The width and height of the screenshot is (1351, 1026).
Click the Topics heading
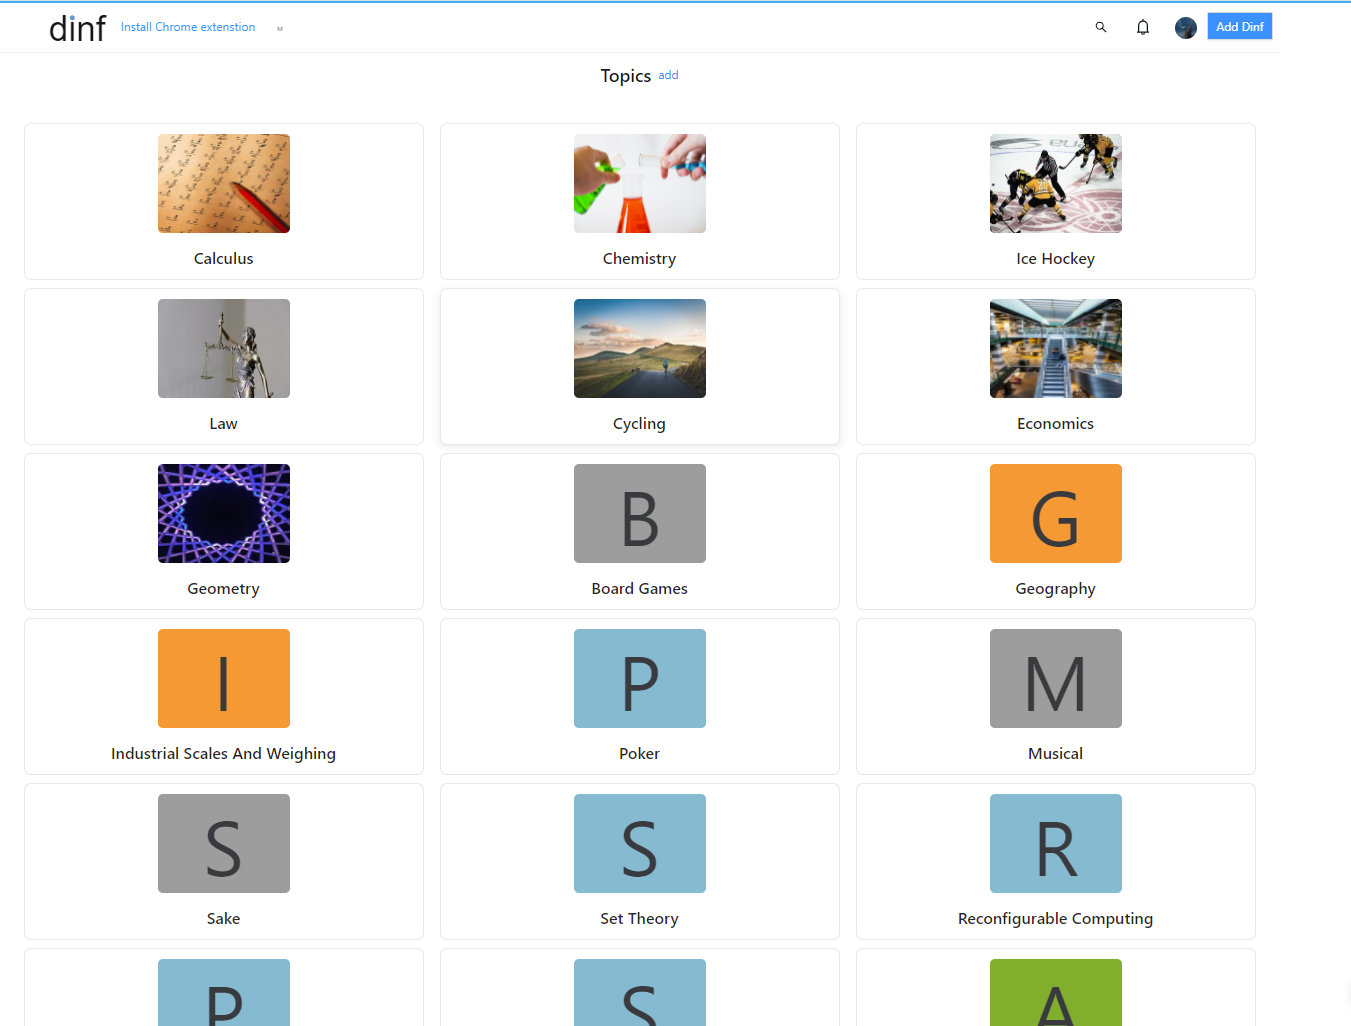[x=626, y=76]
